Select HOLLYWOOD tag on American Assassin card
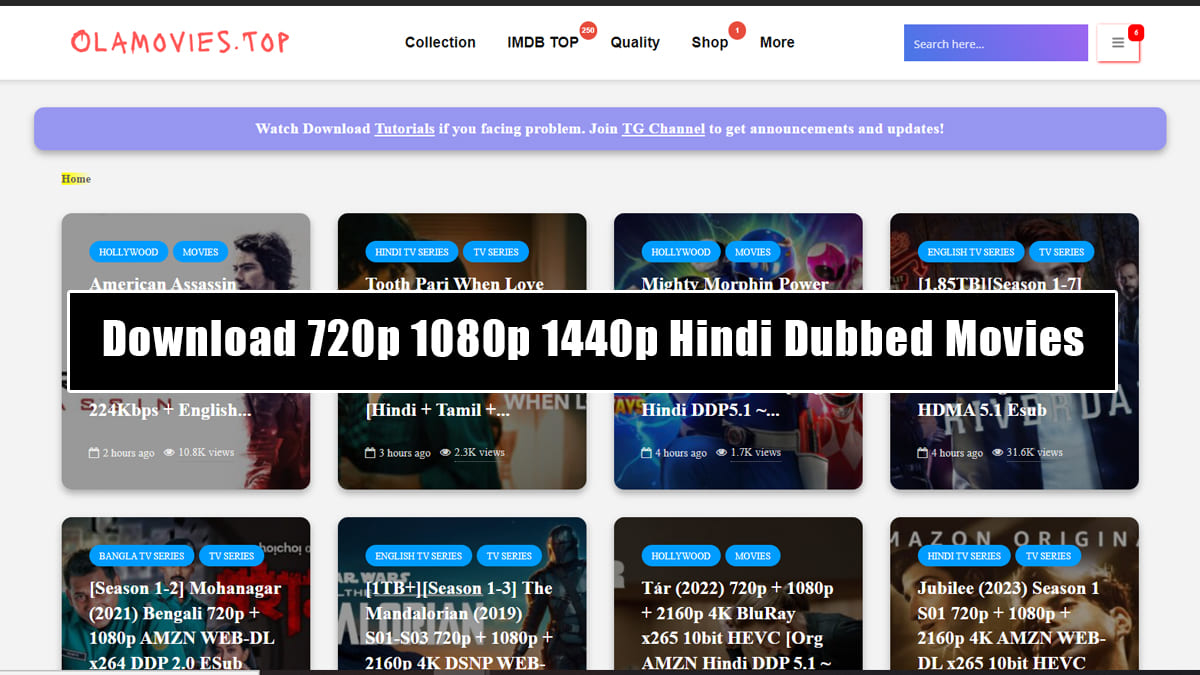The height and width of the screenshot is (675, 1200). (128, 252)
